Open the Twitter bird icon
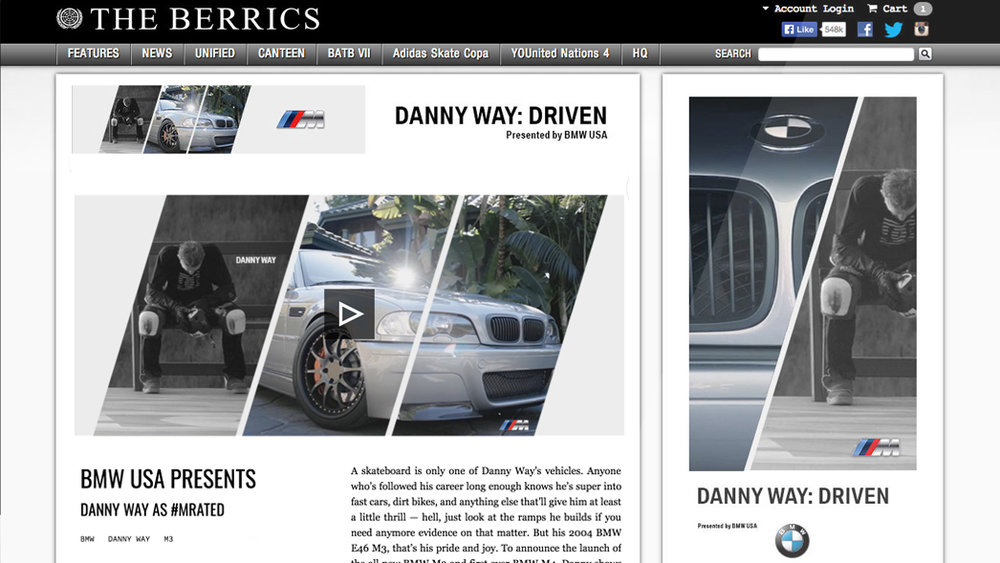The width and height of the screenshot is (1000, 563). (x=893, y=29)
